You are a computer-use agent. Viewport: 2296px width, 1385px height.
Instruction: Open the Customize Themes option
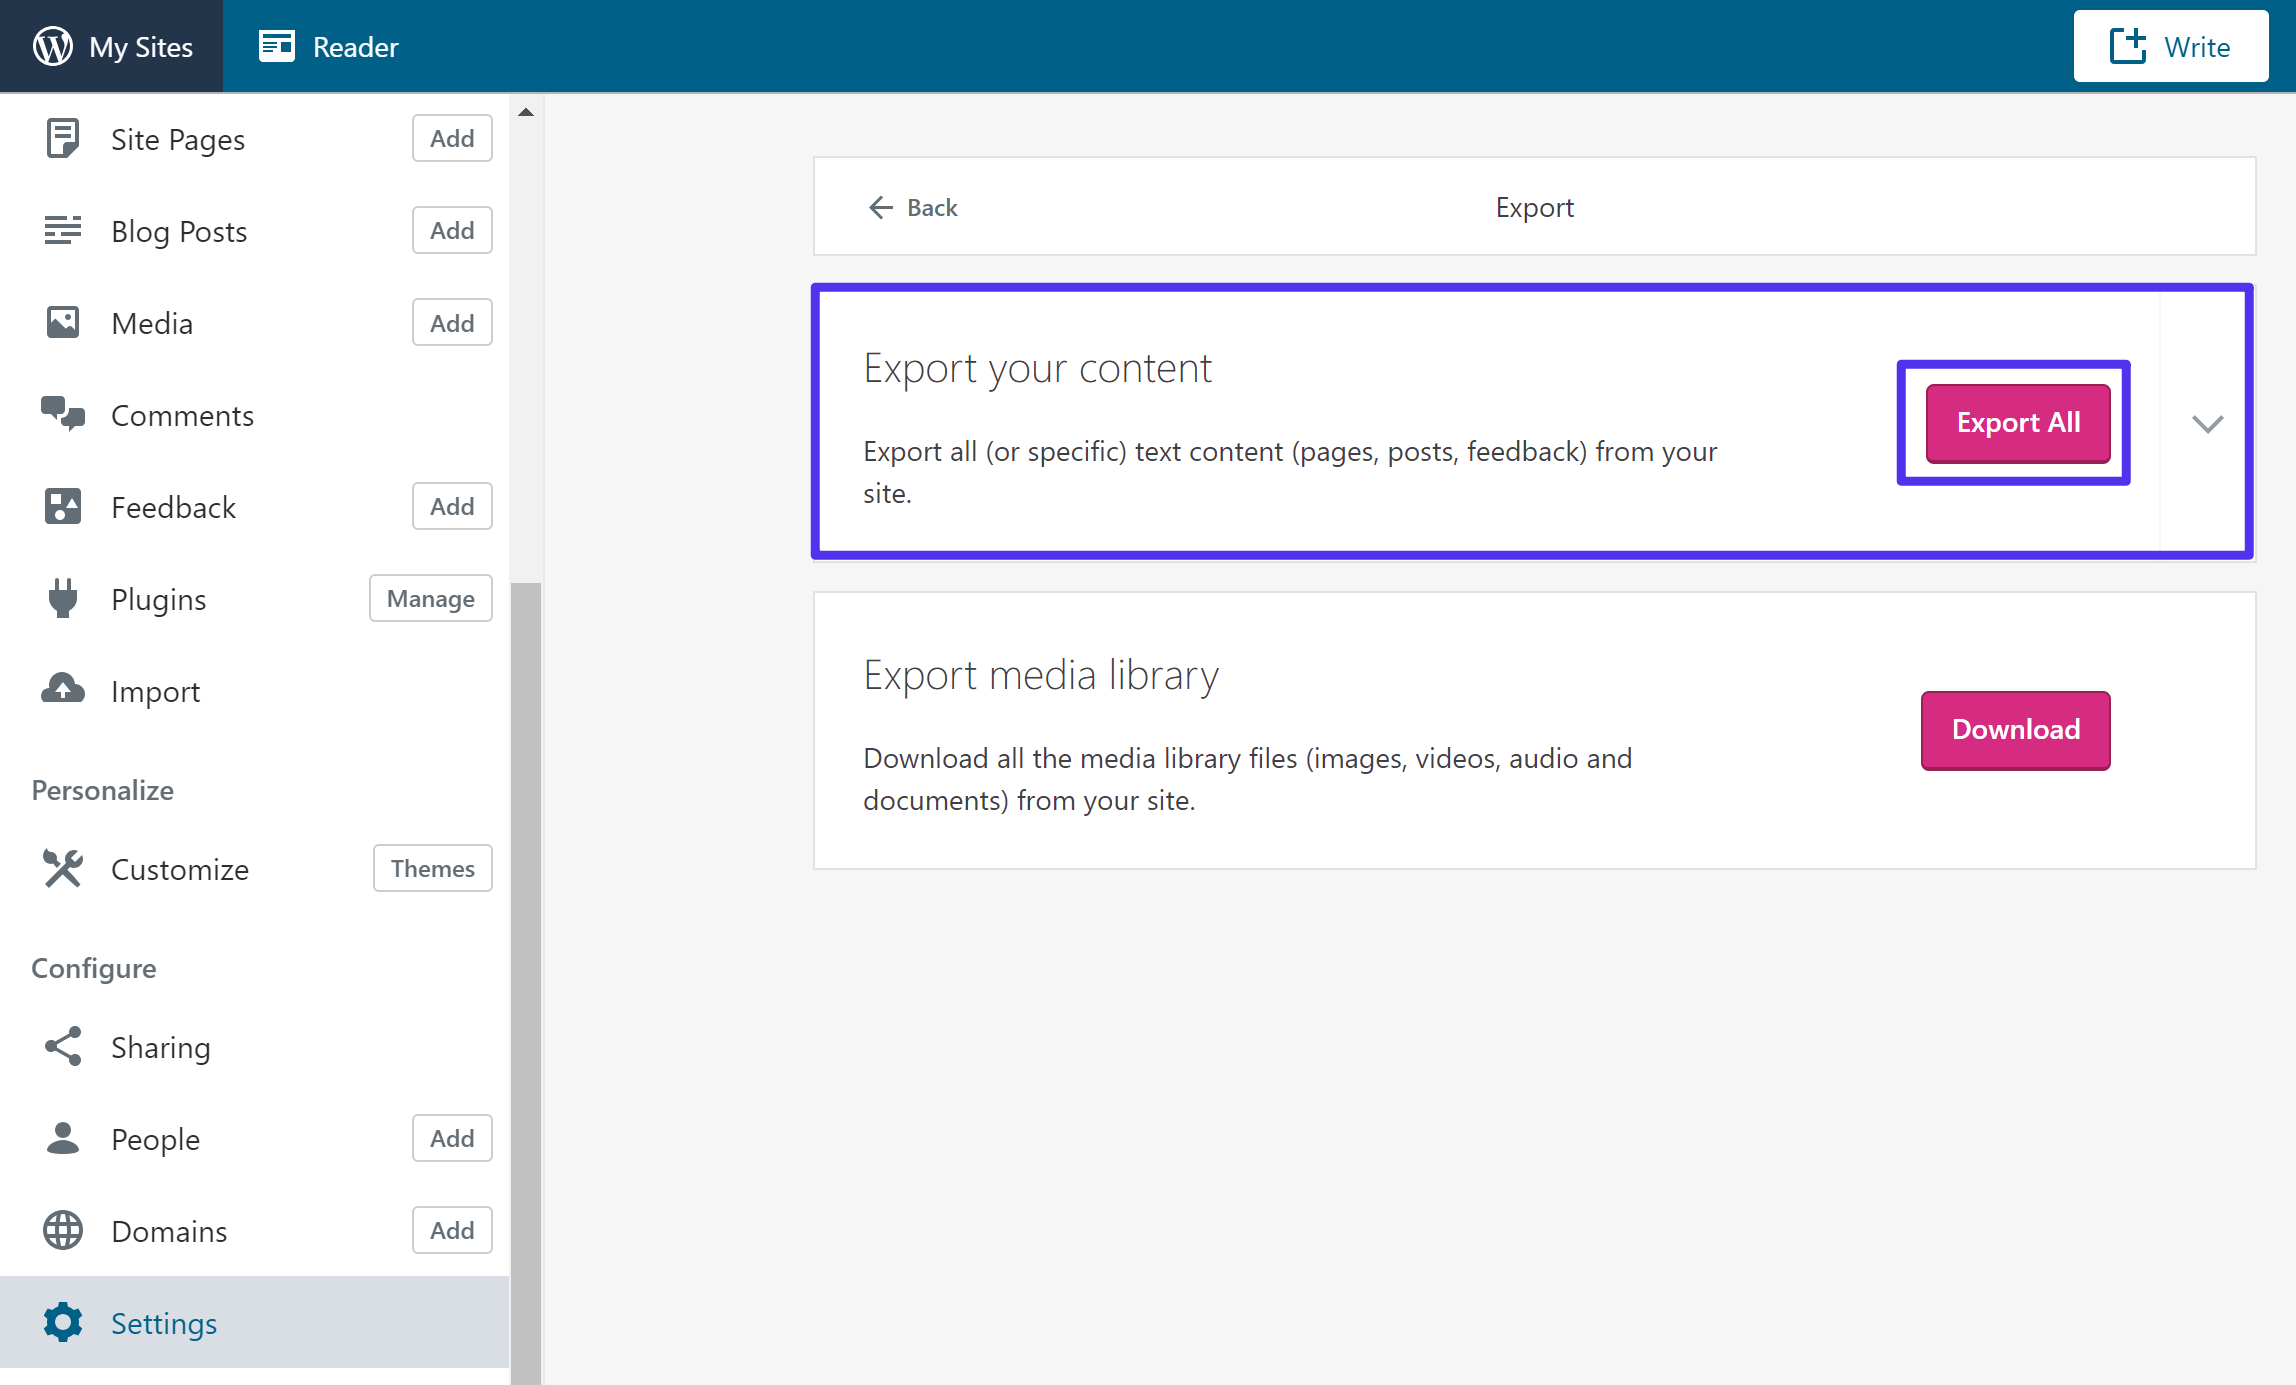pos(431,869)
